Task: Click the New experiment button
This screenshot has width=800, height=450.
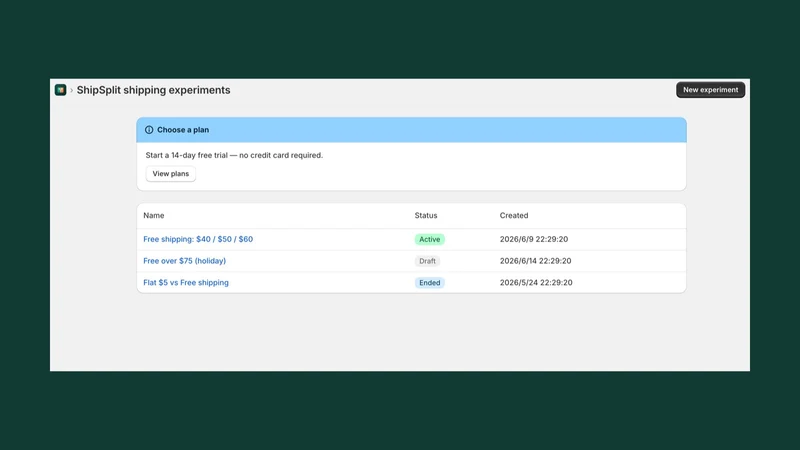Action: tap(710, 90)
